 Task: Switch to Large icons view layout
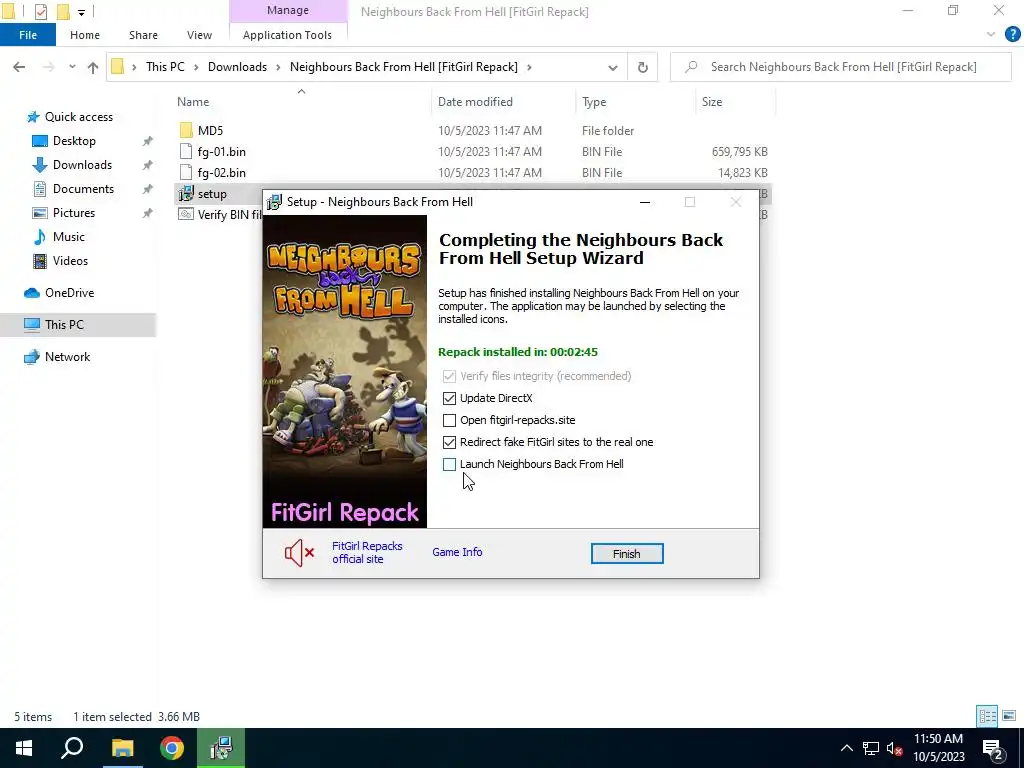click(1009, 716)
